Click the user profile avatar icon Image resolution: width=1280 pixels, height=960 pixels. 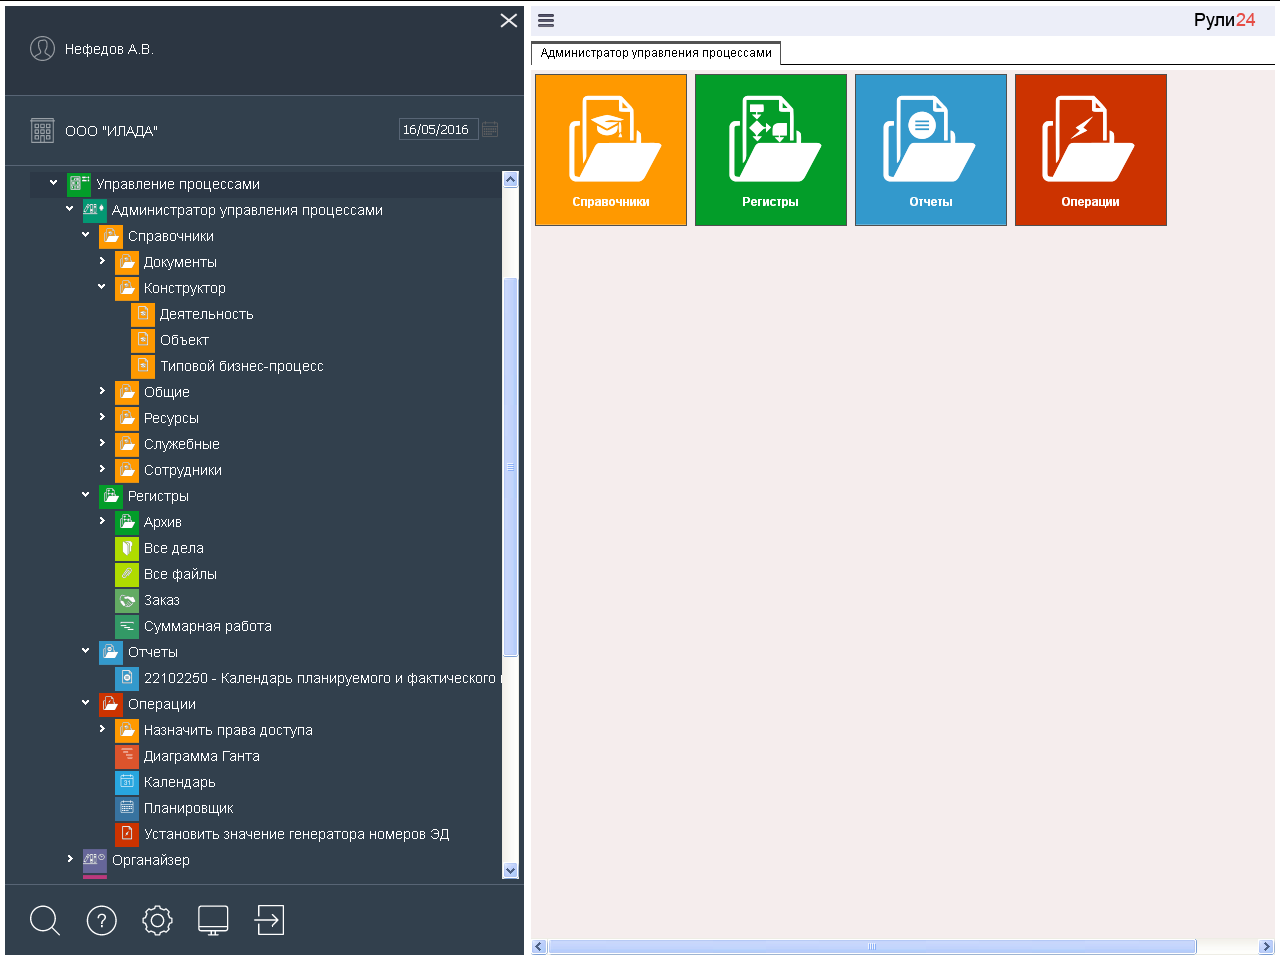point(42,49)
